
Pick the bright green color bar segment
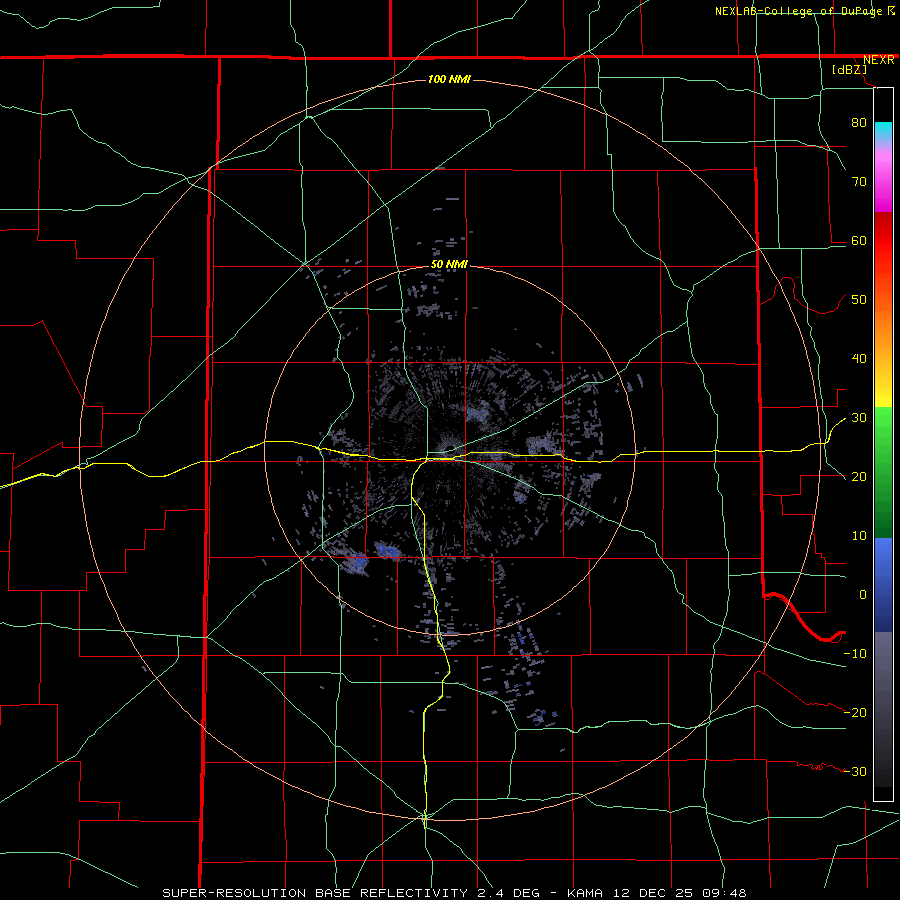[x=883, y=436]
